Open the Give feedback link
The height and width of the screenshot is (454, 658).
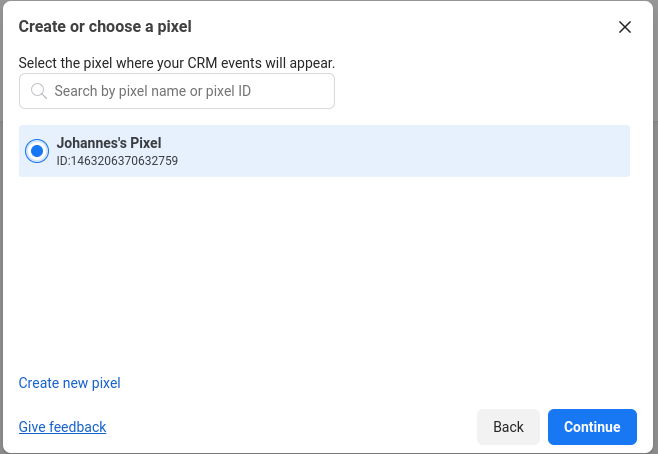[x=63, y=427]
